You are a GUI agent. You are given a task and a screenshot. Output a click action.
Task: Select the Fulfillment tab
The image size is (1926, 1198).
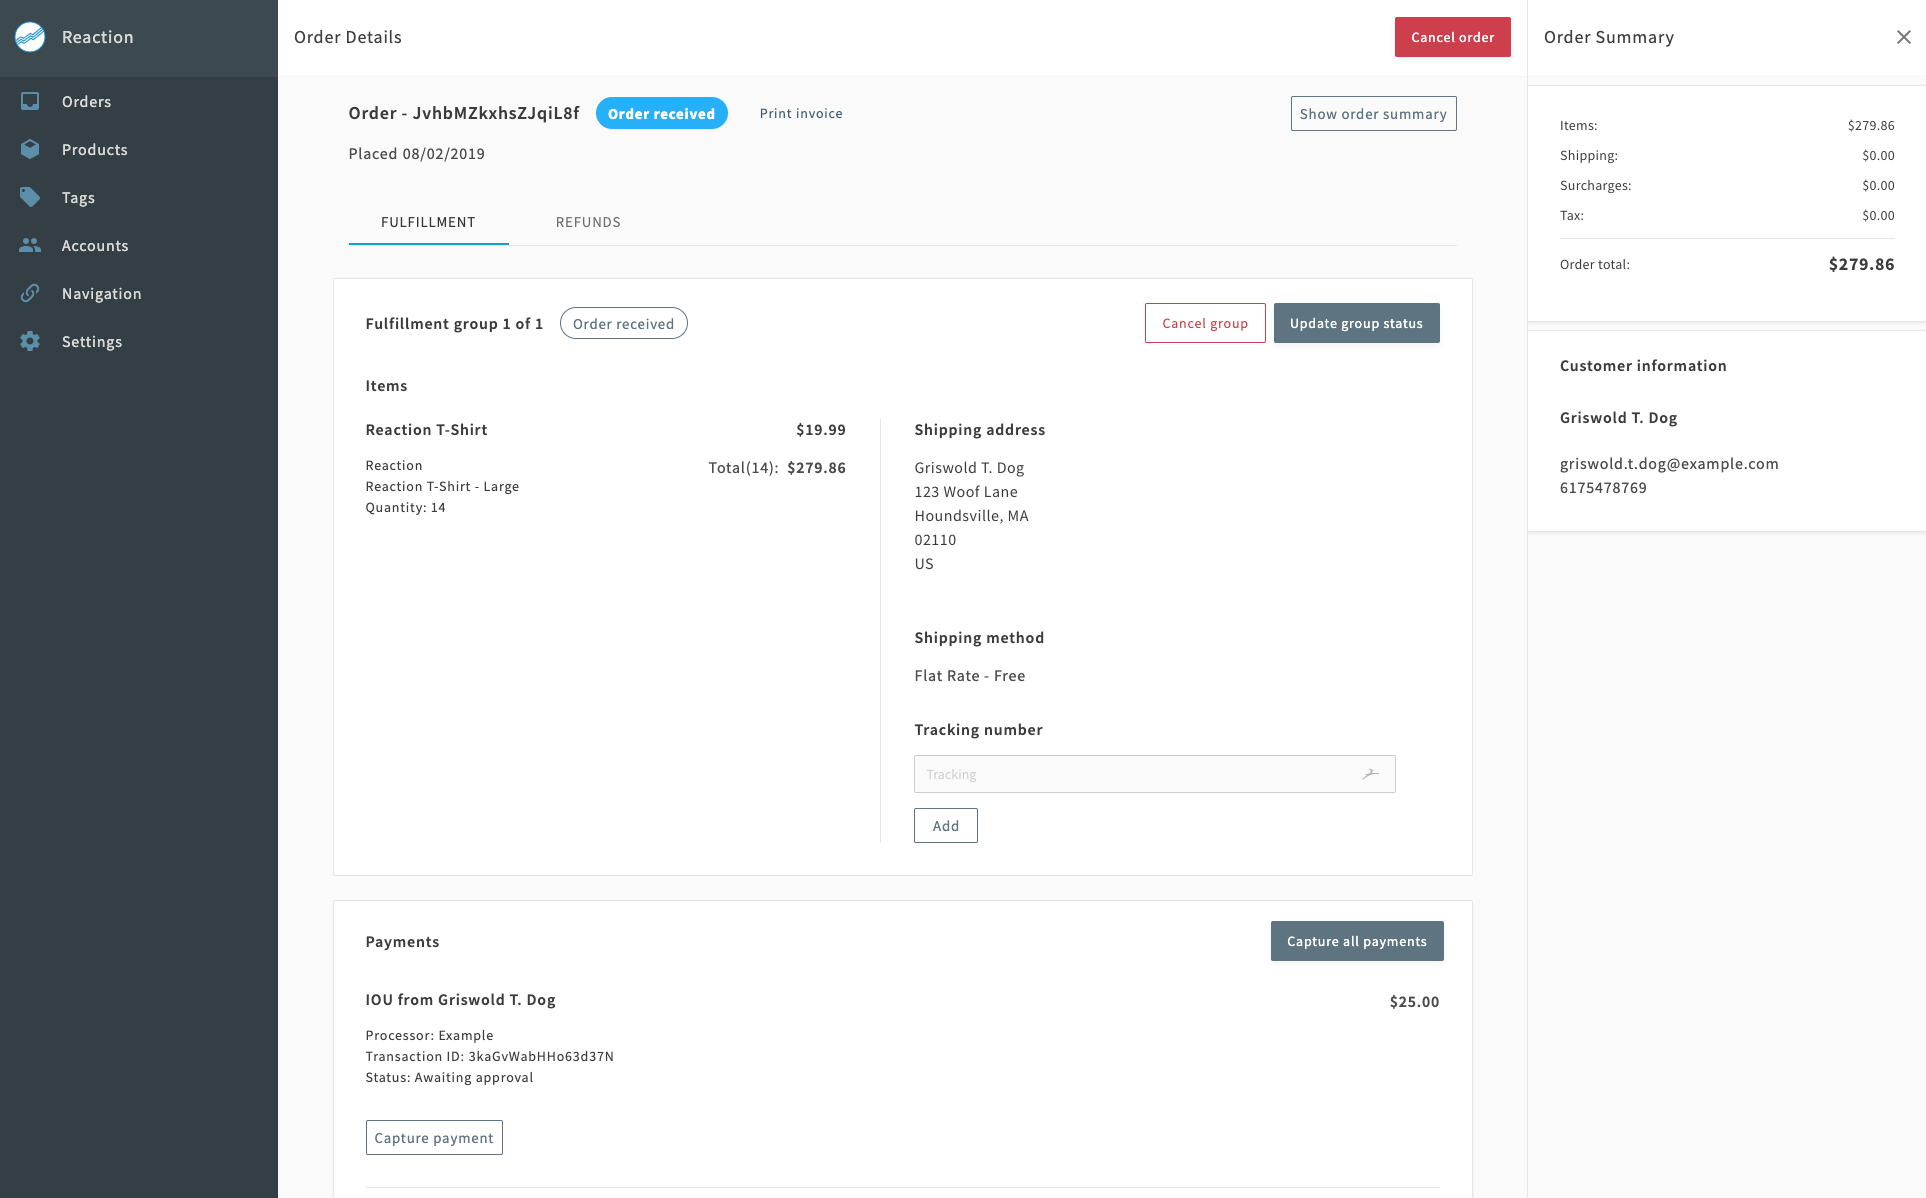tap(428, 222)
